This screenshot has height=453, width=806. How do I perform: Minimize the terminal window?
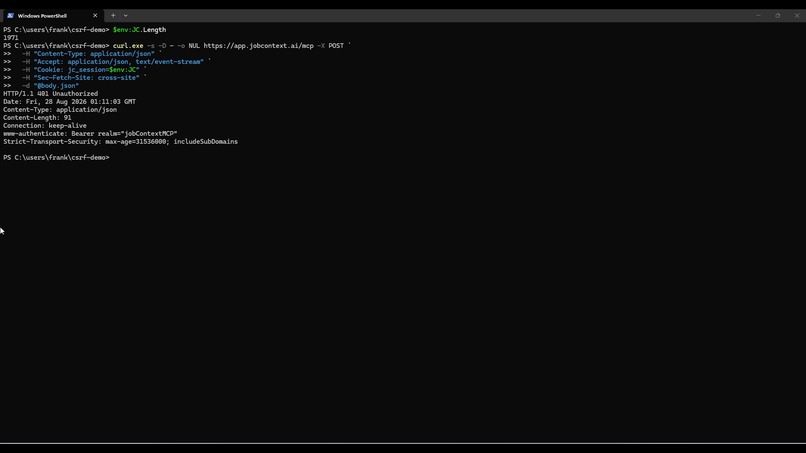(x=758, y=15)
